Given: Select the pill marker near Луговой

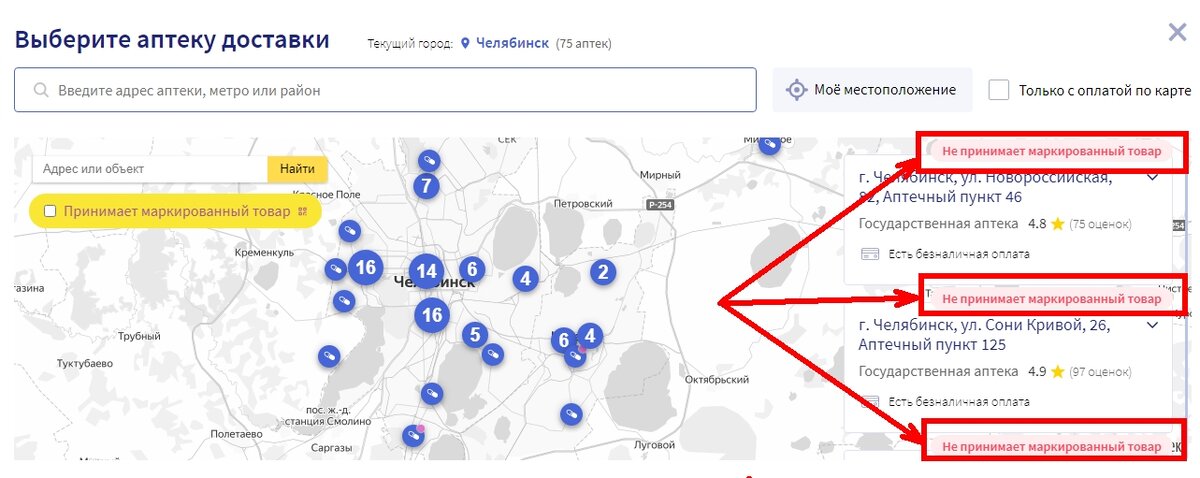Looking at the screenshot, I should point(571,413).
